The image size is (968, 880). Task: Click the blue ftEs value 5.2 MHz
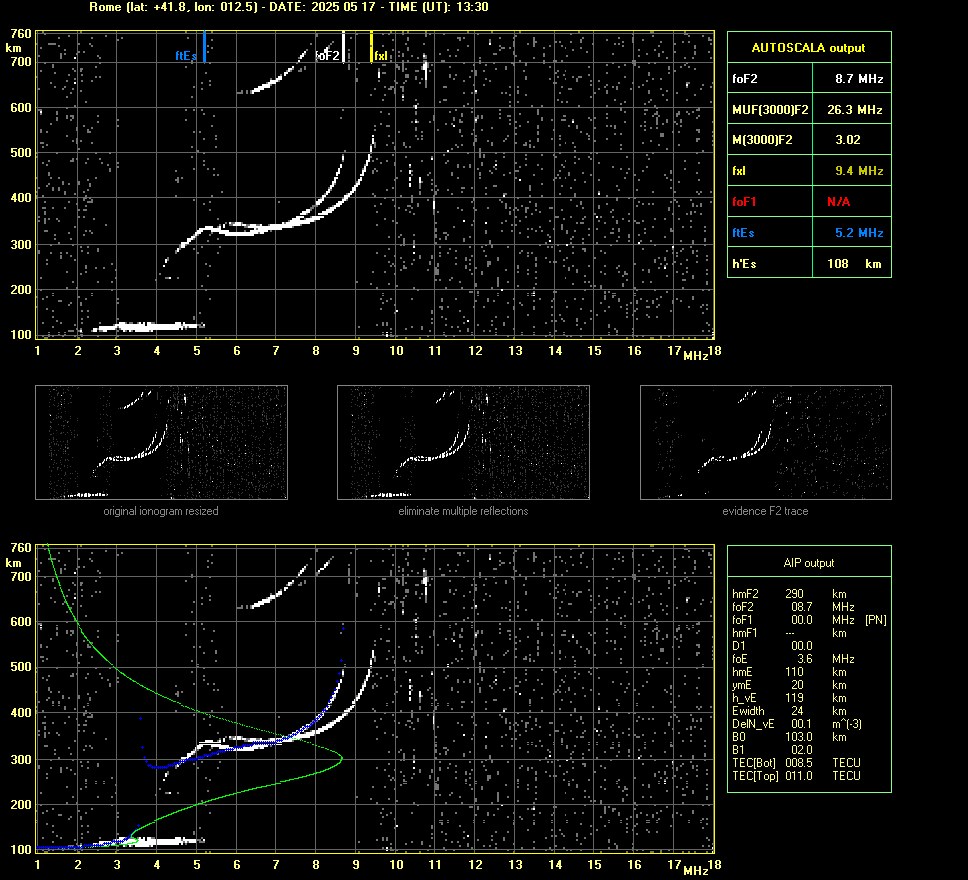click(859, 233)
